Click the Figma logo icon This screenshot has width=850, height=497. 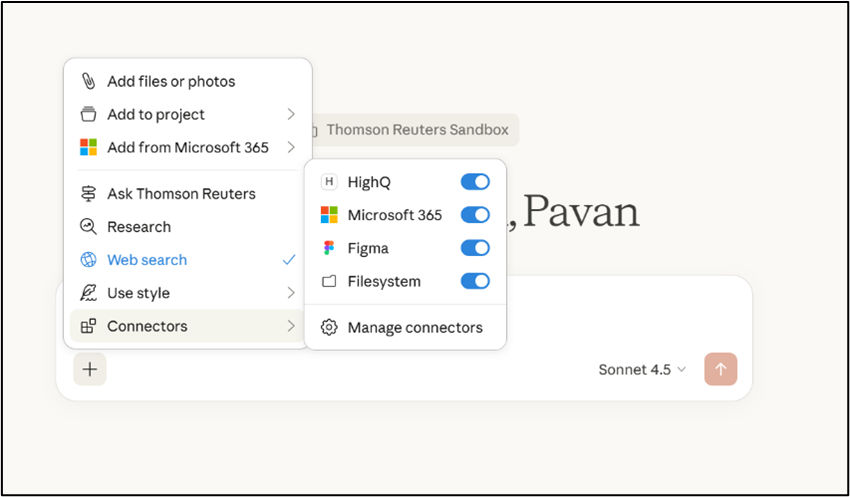pyautogui.click(x=328, y=248)
